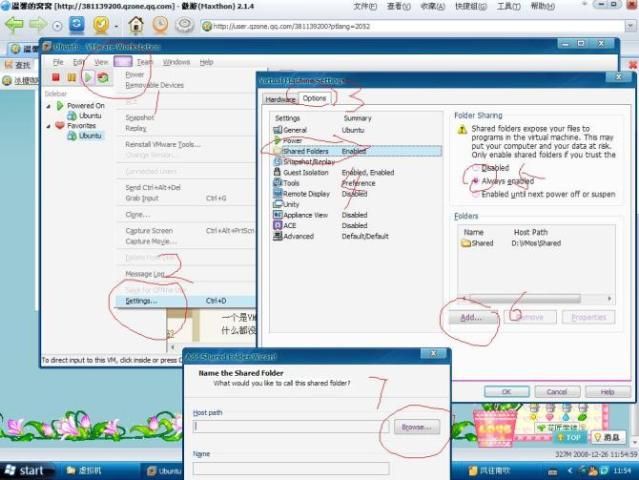Click the Maxthon Favorites star icon
The image size is (639, 480).
point(101,25)
